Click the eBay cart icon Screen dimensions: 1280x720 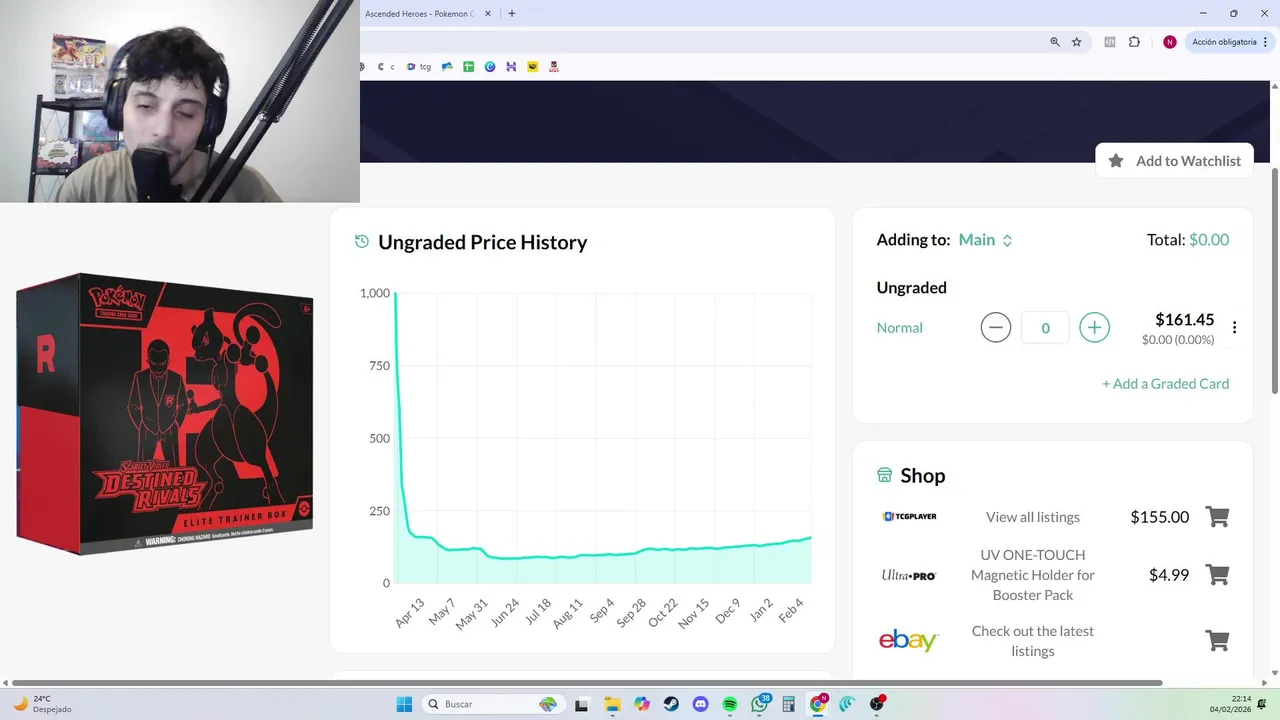tap(1217, 641)
